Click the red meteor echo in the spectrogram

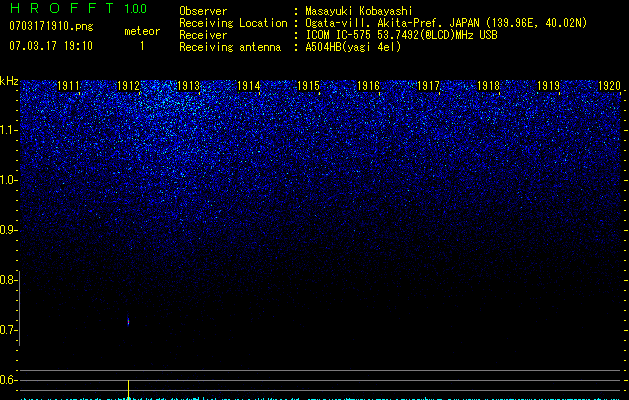point(128,322)
